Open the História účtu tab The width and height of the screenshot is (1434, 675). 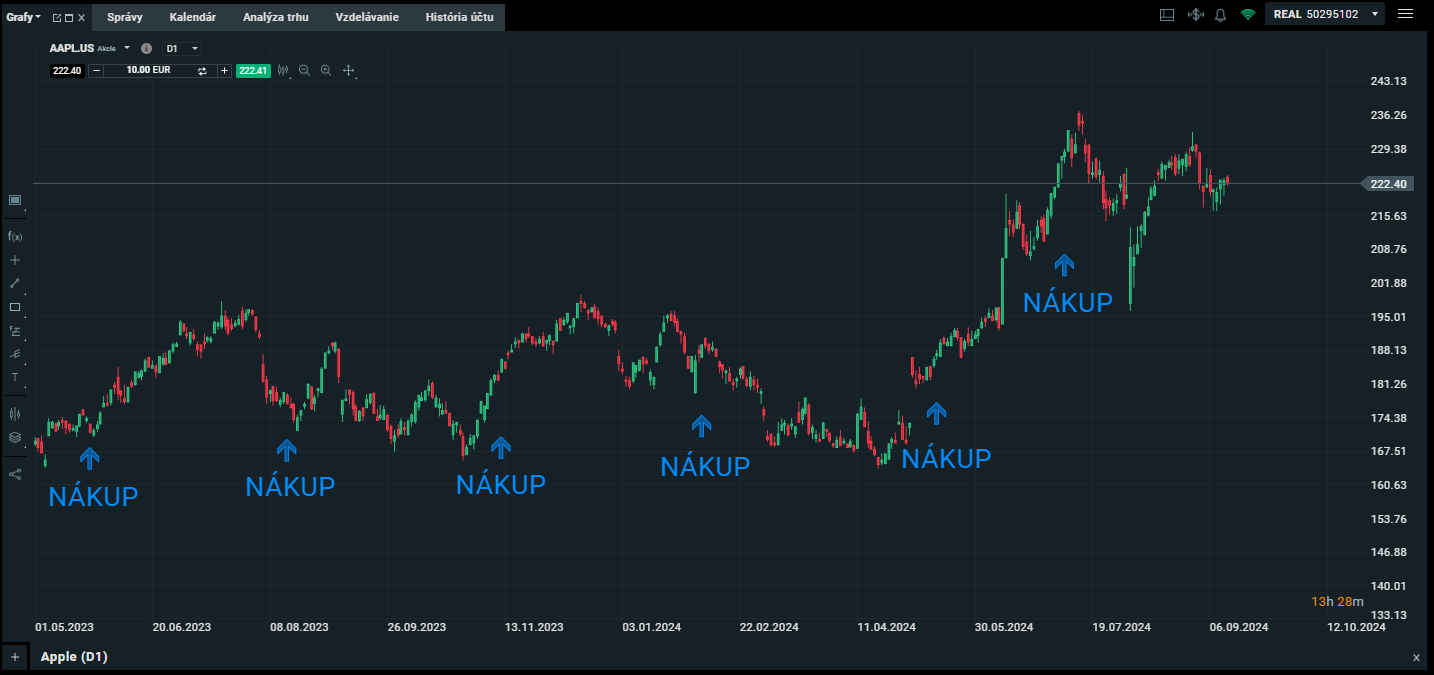[x=459, y=17]
